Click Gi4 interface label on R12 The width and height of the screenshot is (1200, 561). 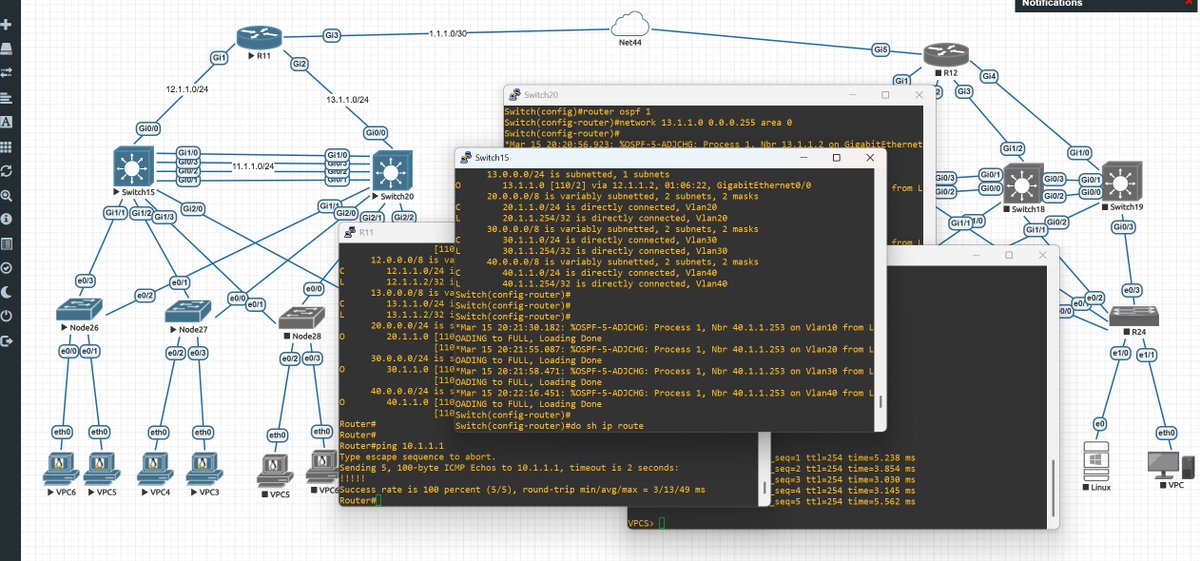click(x=989, y=76)
